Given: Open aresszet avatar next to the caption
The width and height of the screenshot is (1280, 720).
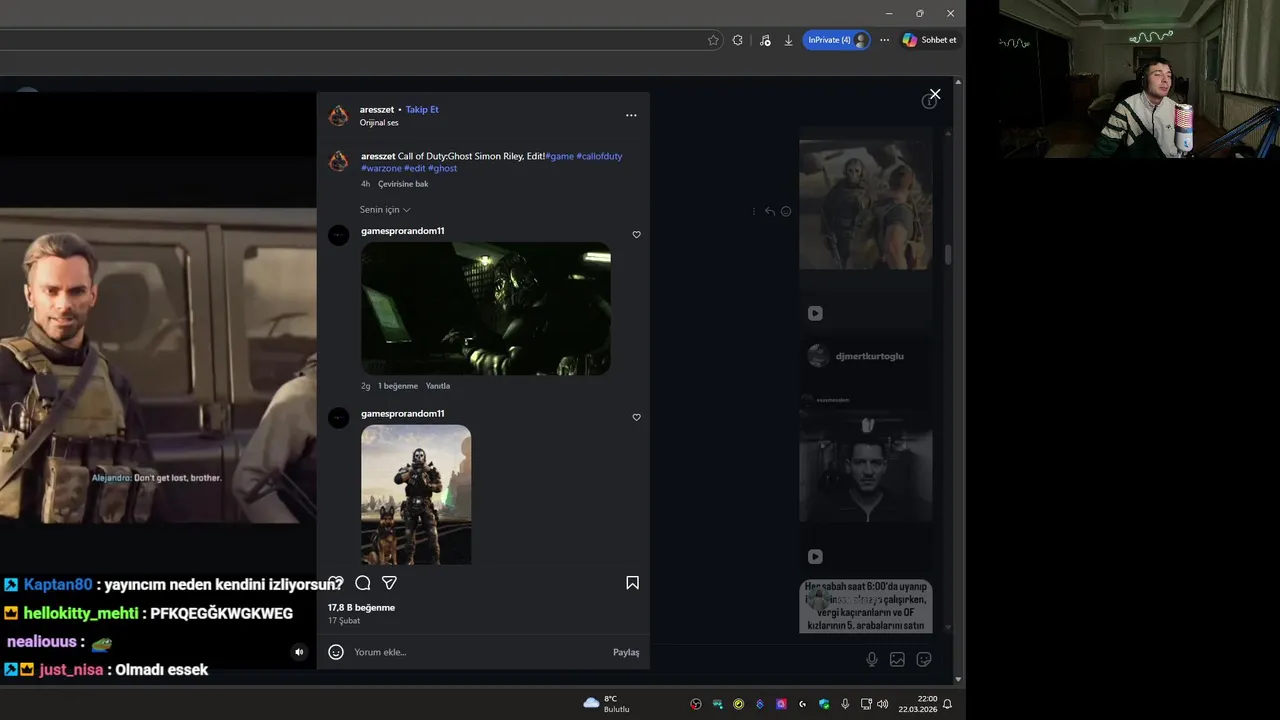Looking at the screenshot, I should click(x=339, y=161).
